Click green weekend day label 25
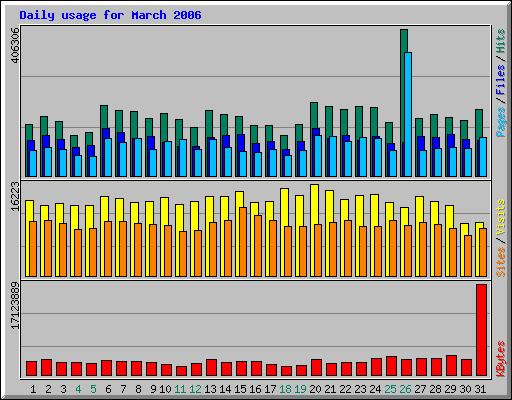Screen dimensions: 512x400 390,389
